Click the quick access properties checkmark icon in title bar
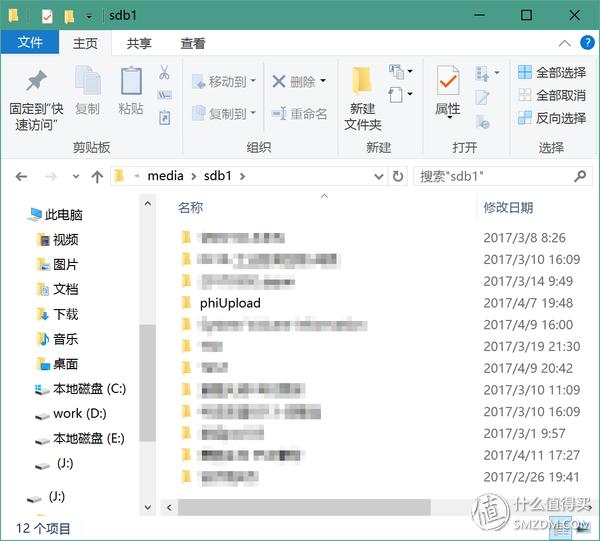 click(47, 16)
